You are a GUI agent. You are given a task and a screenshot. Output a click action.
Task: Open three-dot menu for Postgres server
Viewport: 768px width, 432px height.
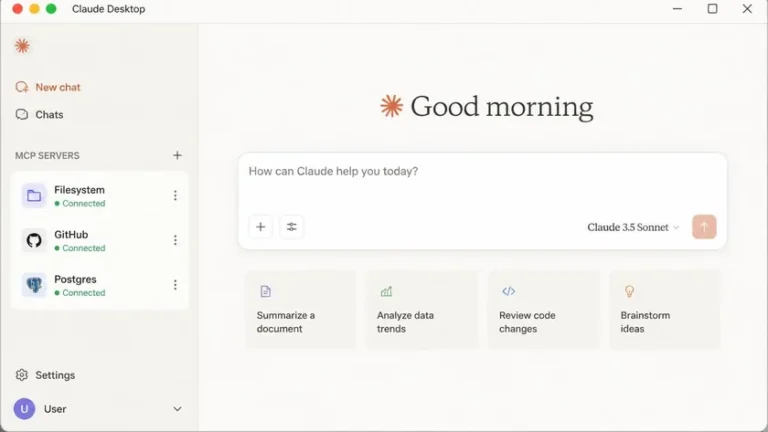[x=175, y=285]
